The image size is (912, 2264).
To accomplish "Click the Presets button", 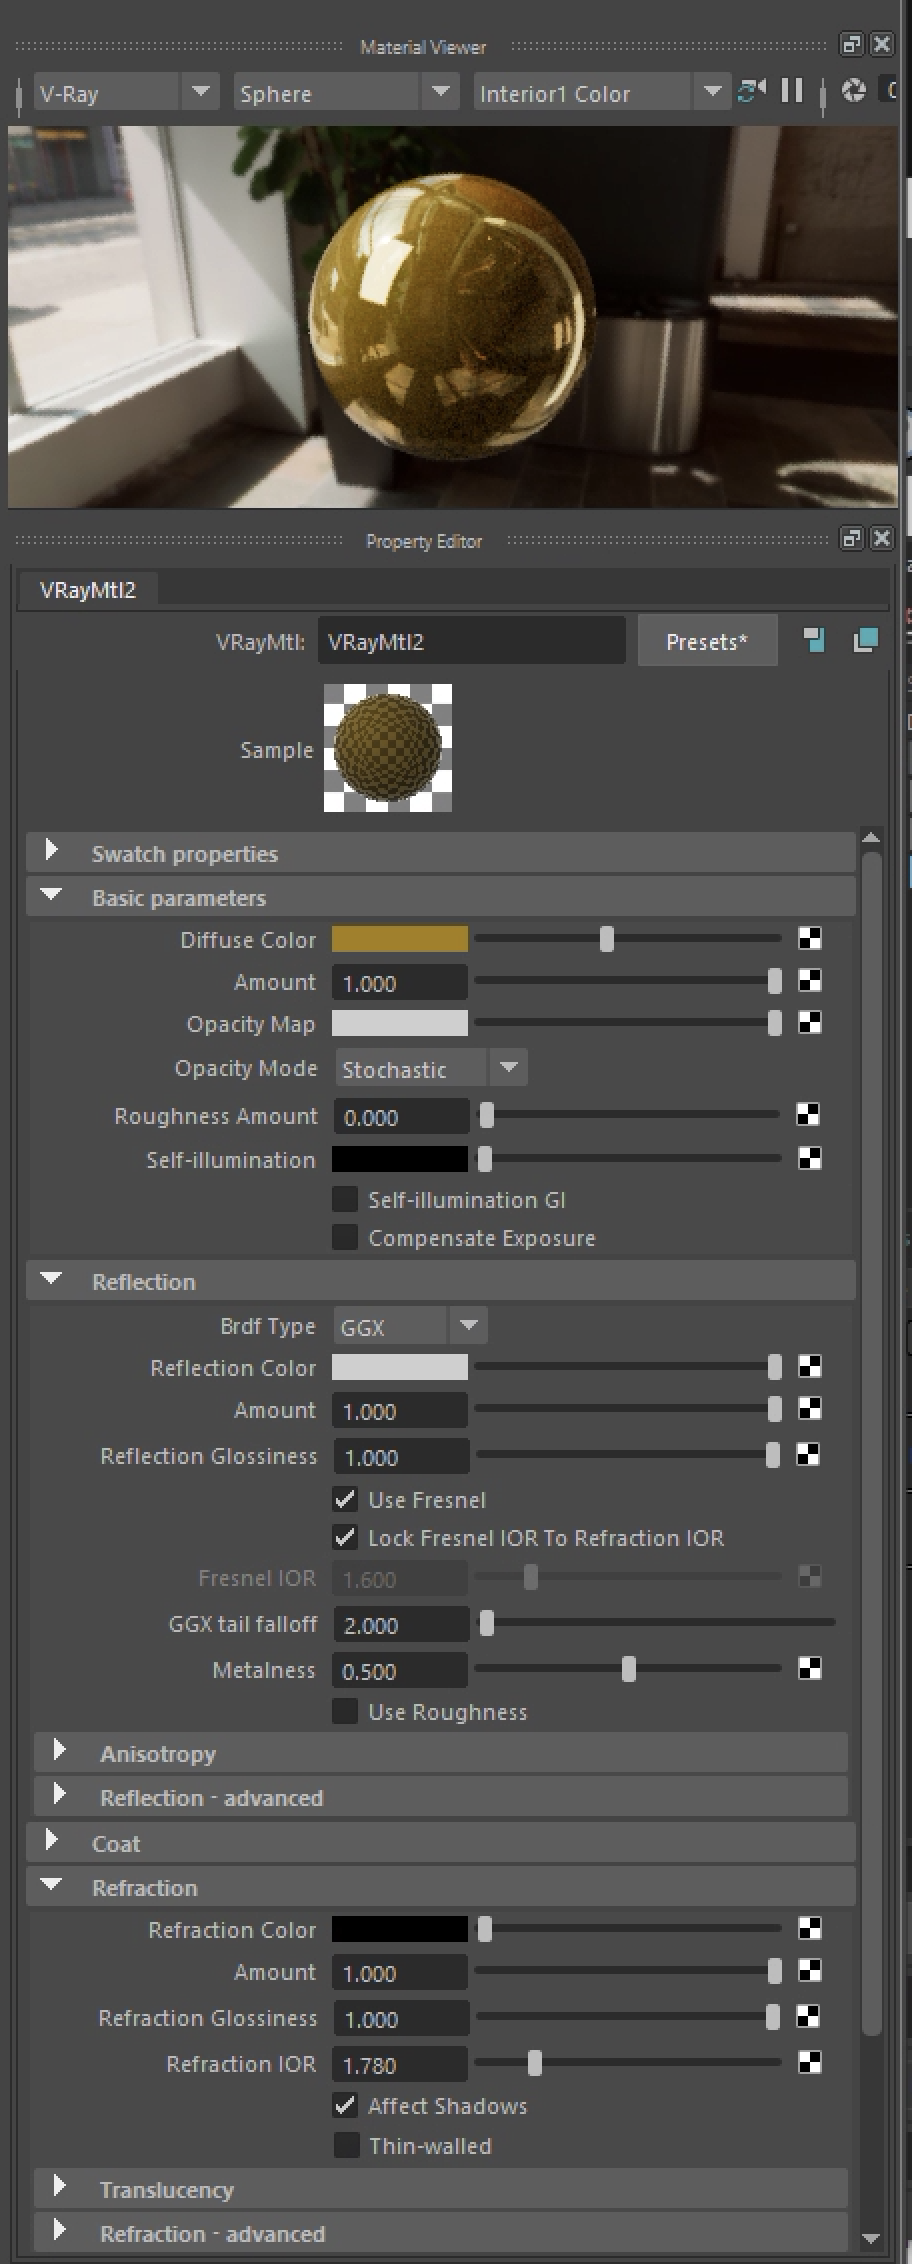I will click(706, 642).
